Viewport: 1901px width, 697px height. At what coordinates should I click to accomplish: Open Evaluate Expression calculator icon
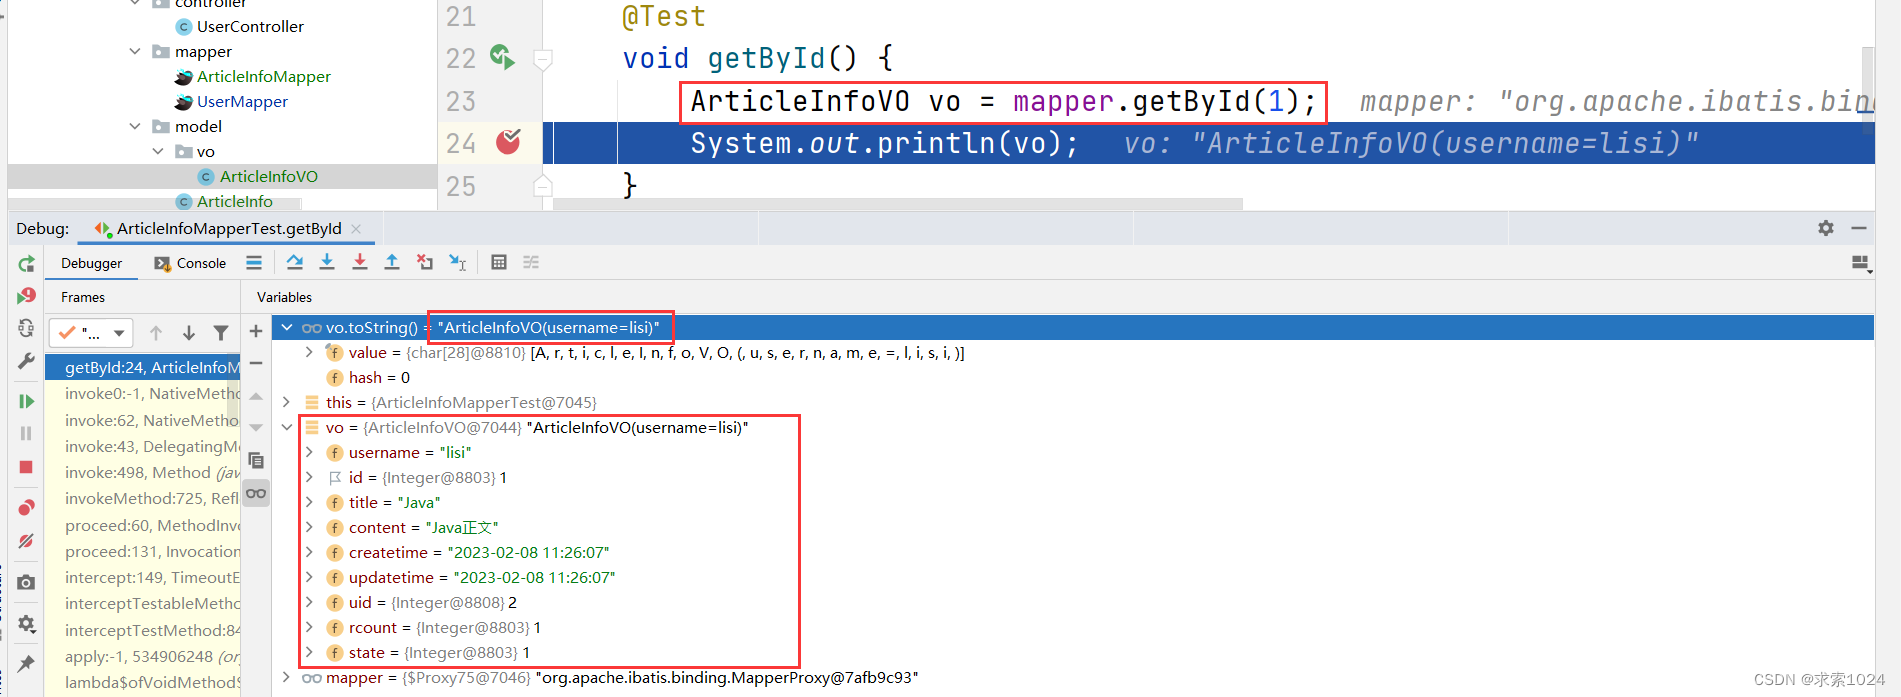[499, 262]
